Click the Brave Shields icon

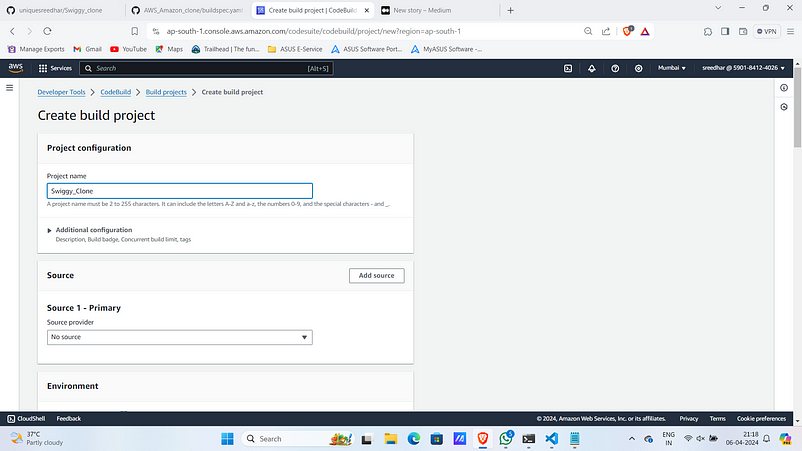628,31
